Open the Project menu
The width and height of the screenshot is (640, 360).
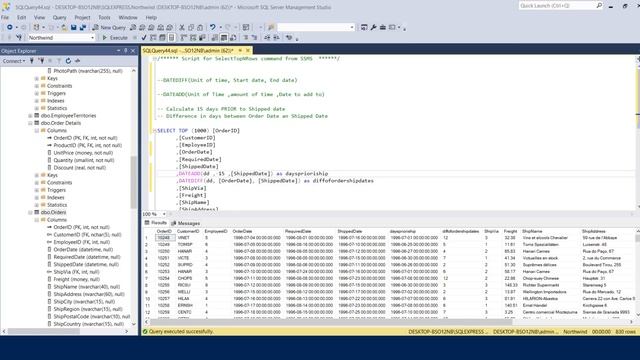(x=82, y=18)
